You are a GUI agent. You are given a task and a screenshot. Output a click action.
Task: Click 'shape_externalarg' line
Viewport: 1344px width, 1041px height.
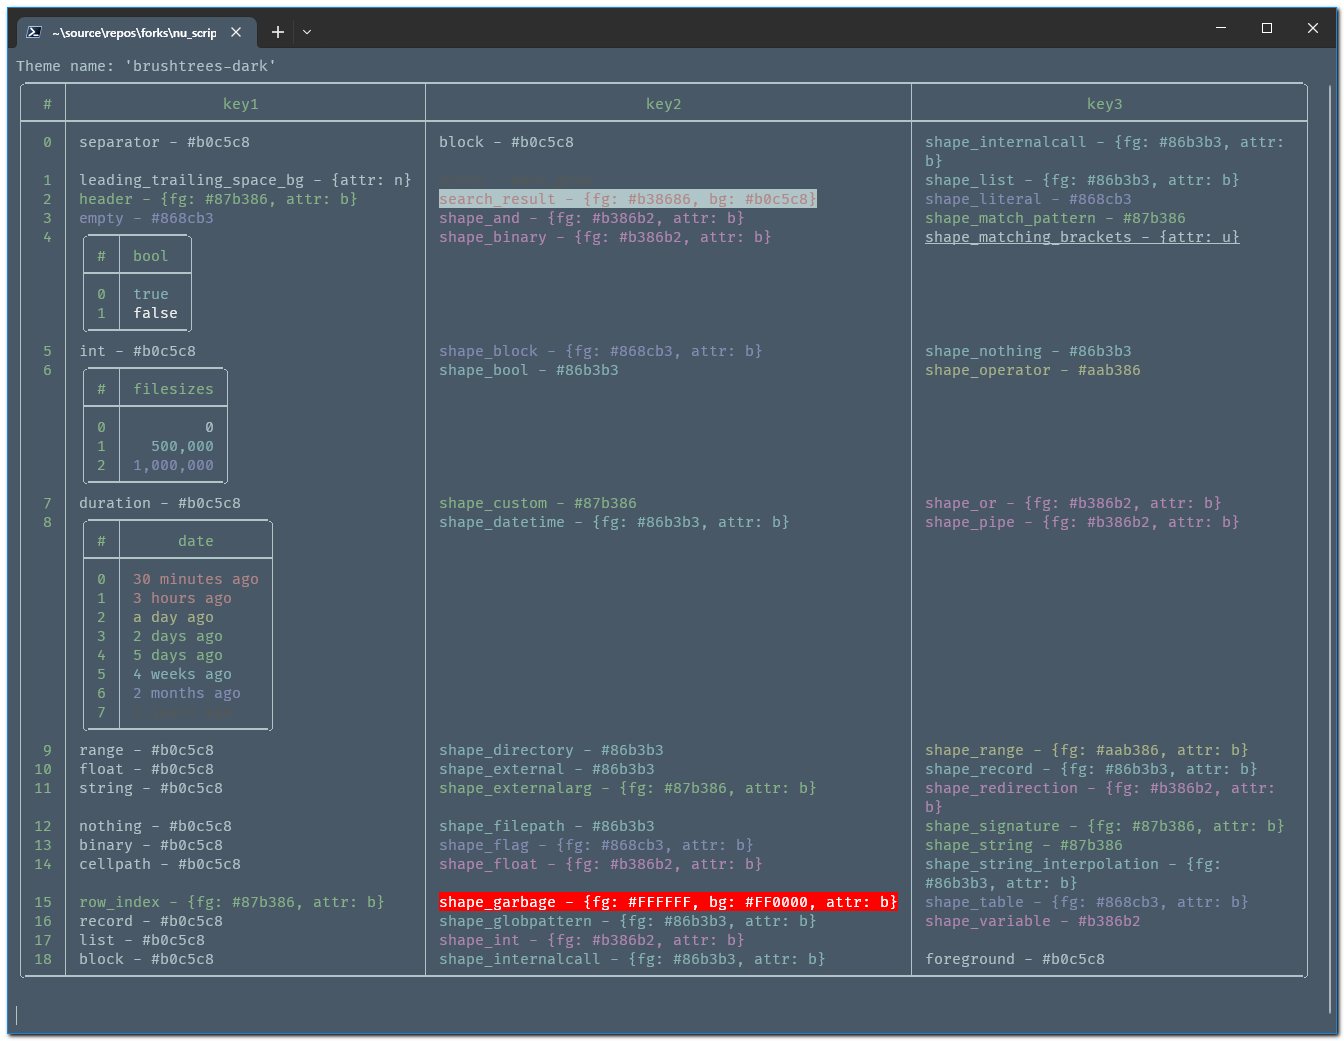(628, 788)
